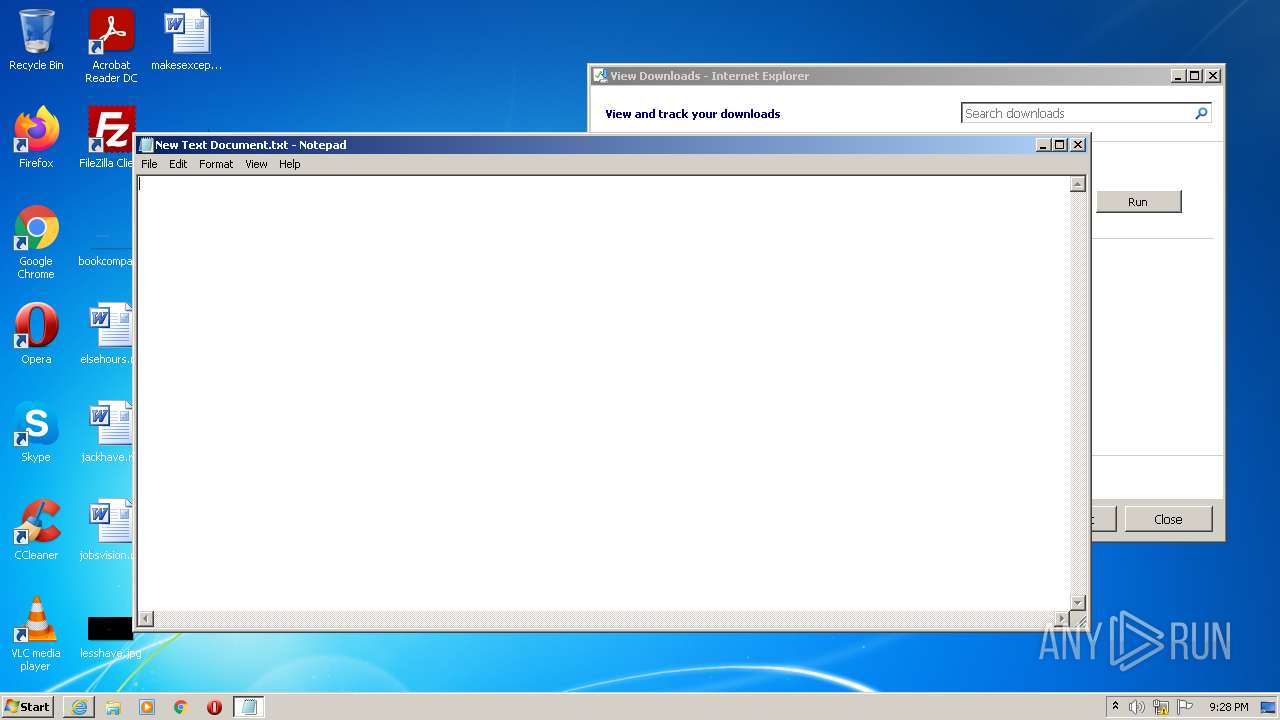Click Notepad vertical scrollbar down arrow
Image resolution: width=1280 pixels, height=720 pixels.
[1077, 602]
